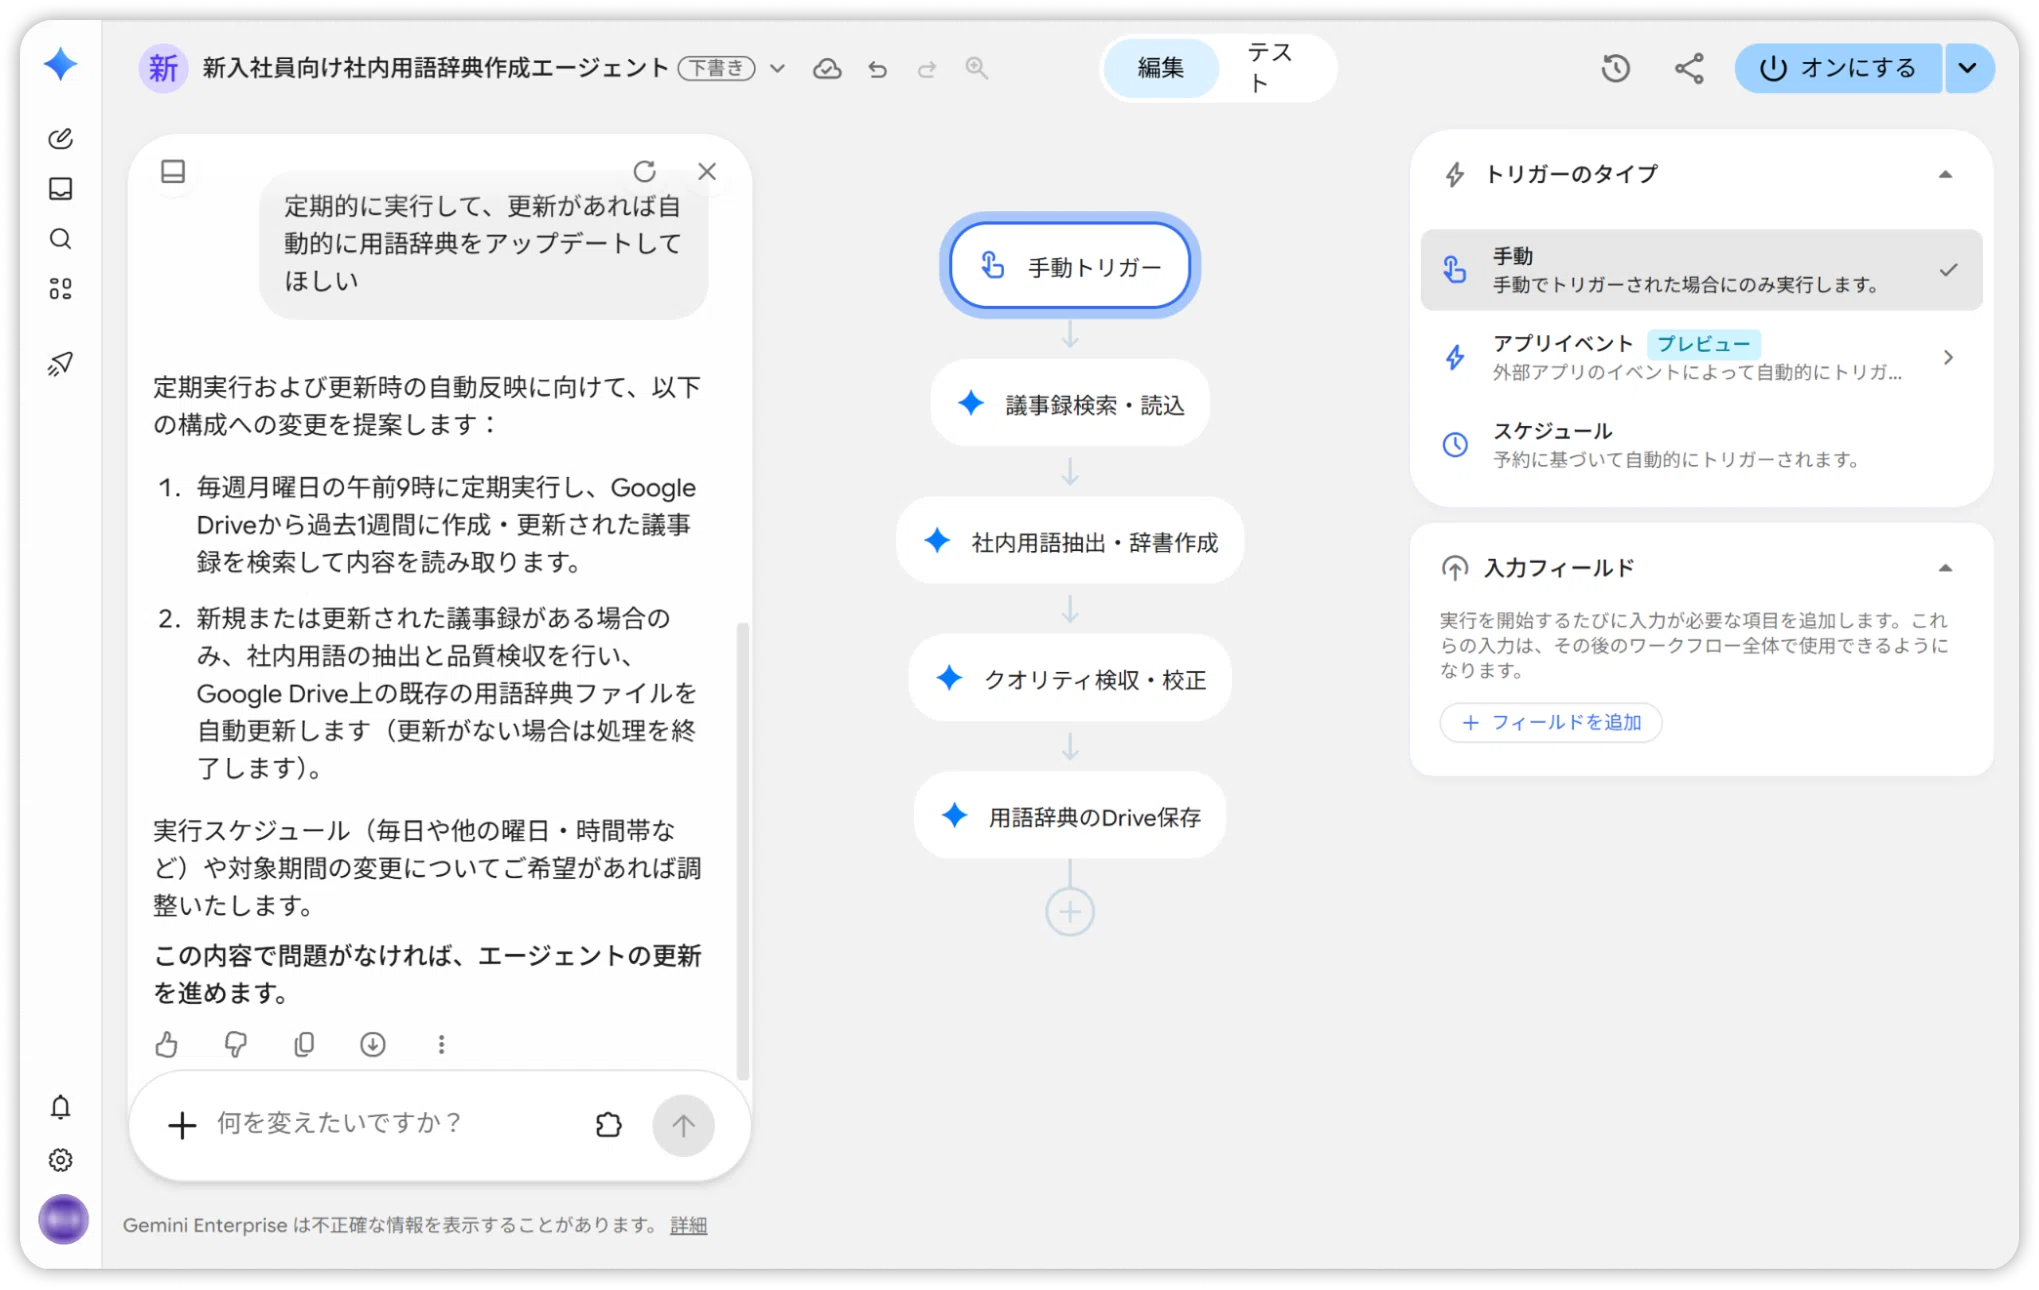Open more options for the response

441,1044
